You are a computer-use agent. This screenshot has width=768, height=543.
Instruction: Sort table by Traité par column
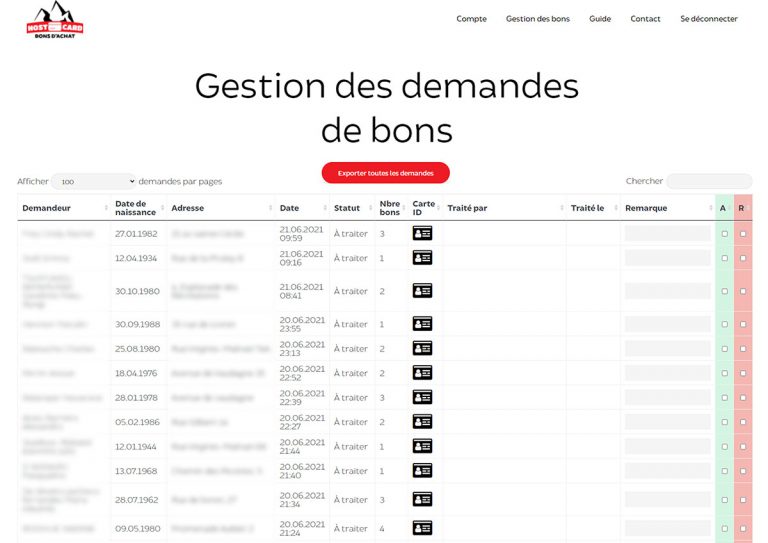(x=504, y=208)
